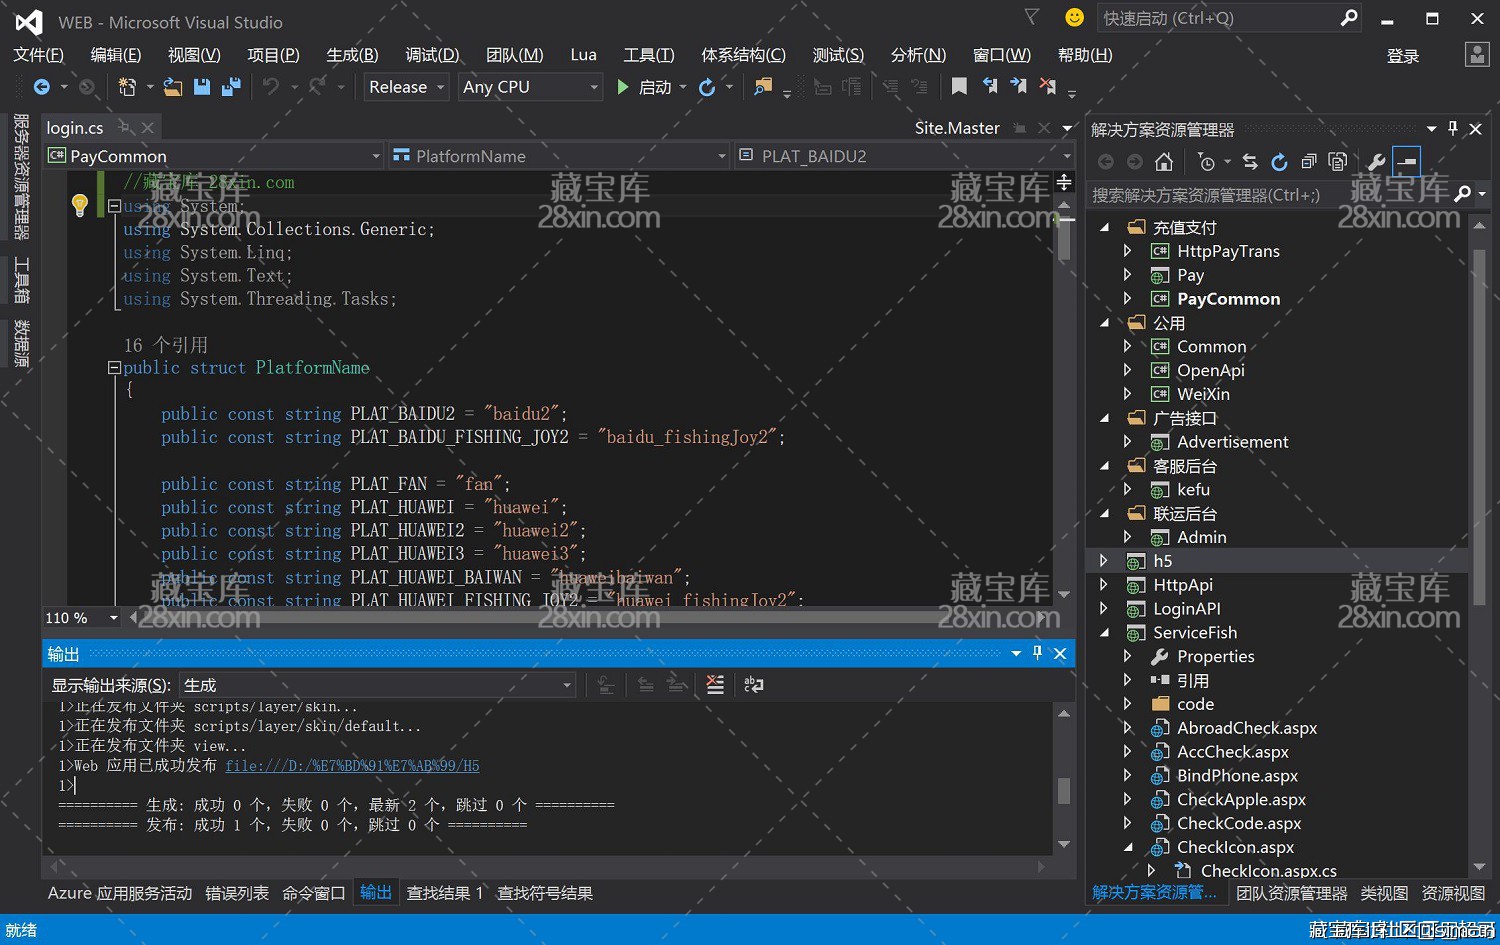The height and width of the screenshot is (945, 1500).
Task: Start debugging with the green play button
Action: pyautogui.click(x=623, y=87)
